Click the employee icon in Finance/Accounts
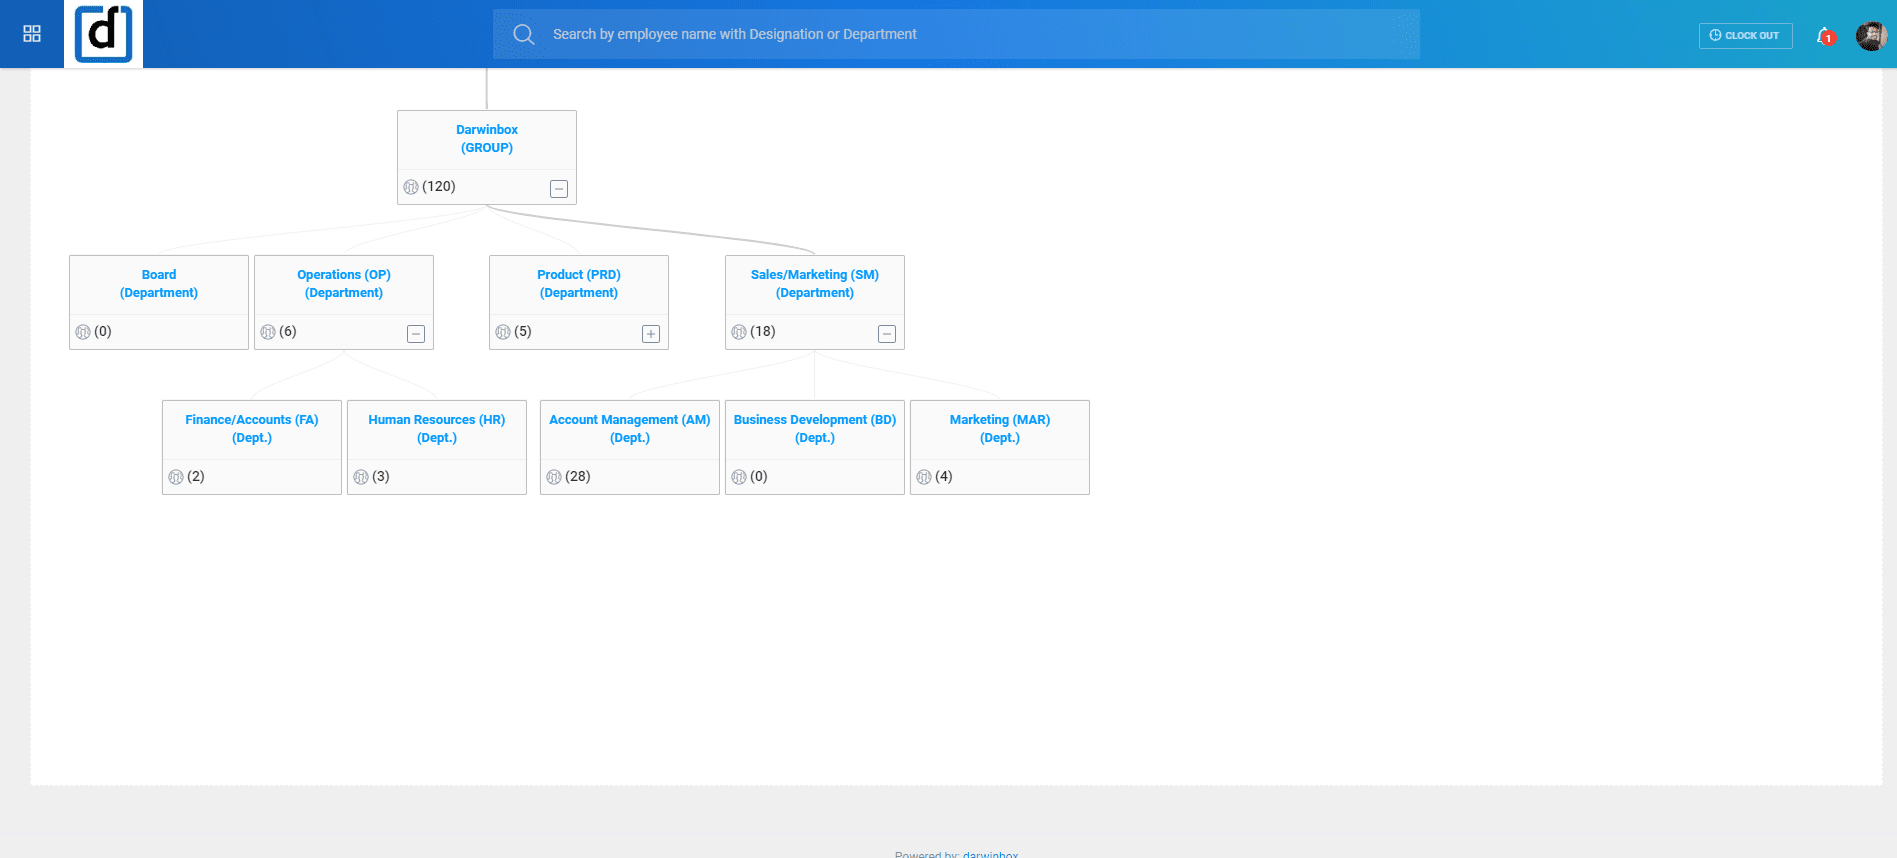Viewport: 1897px width, 858px height. 176,477
